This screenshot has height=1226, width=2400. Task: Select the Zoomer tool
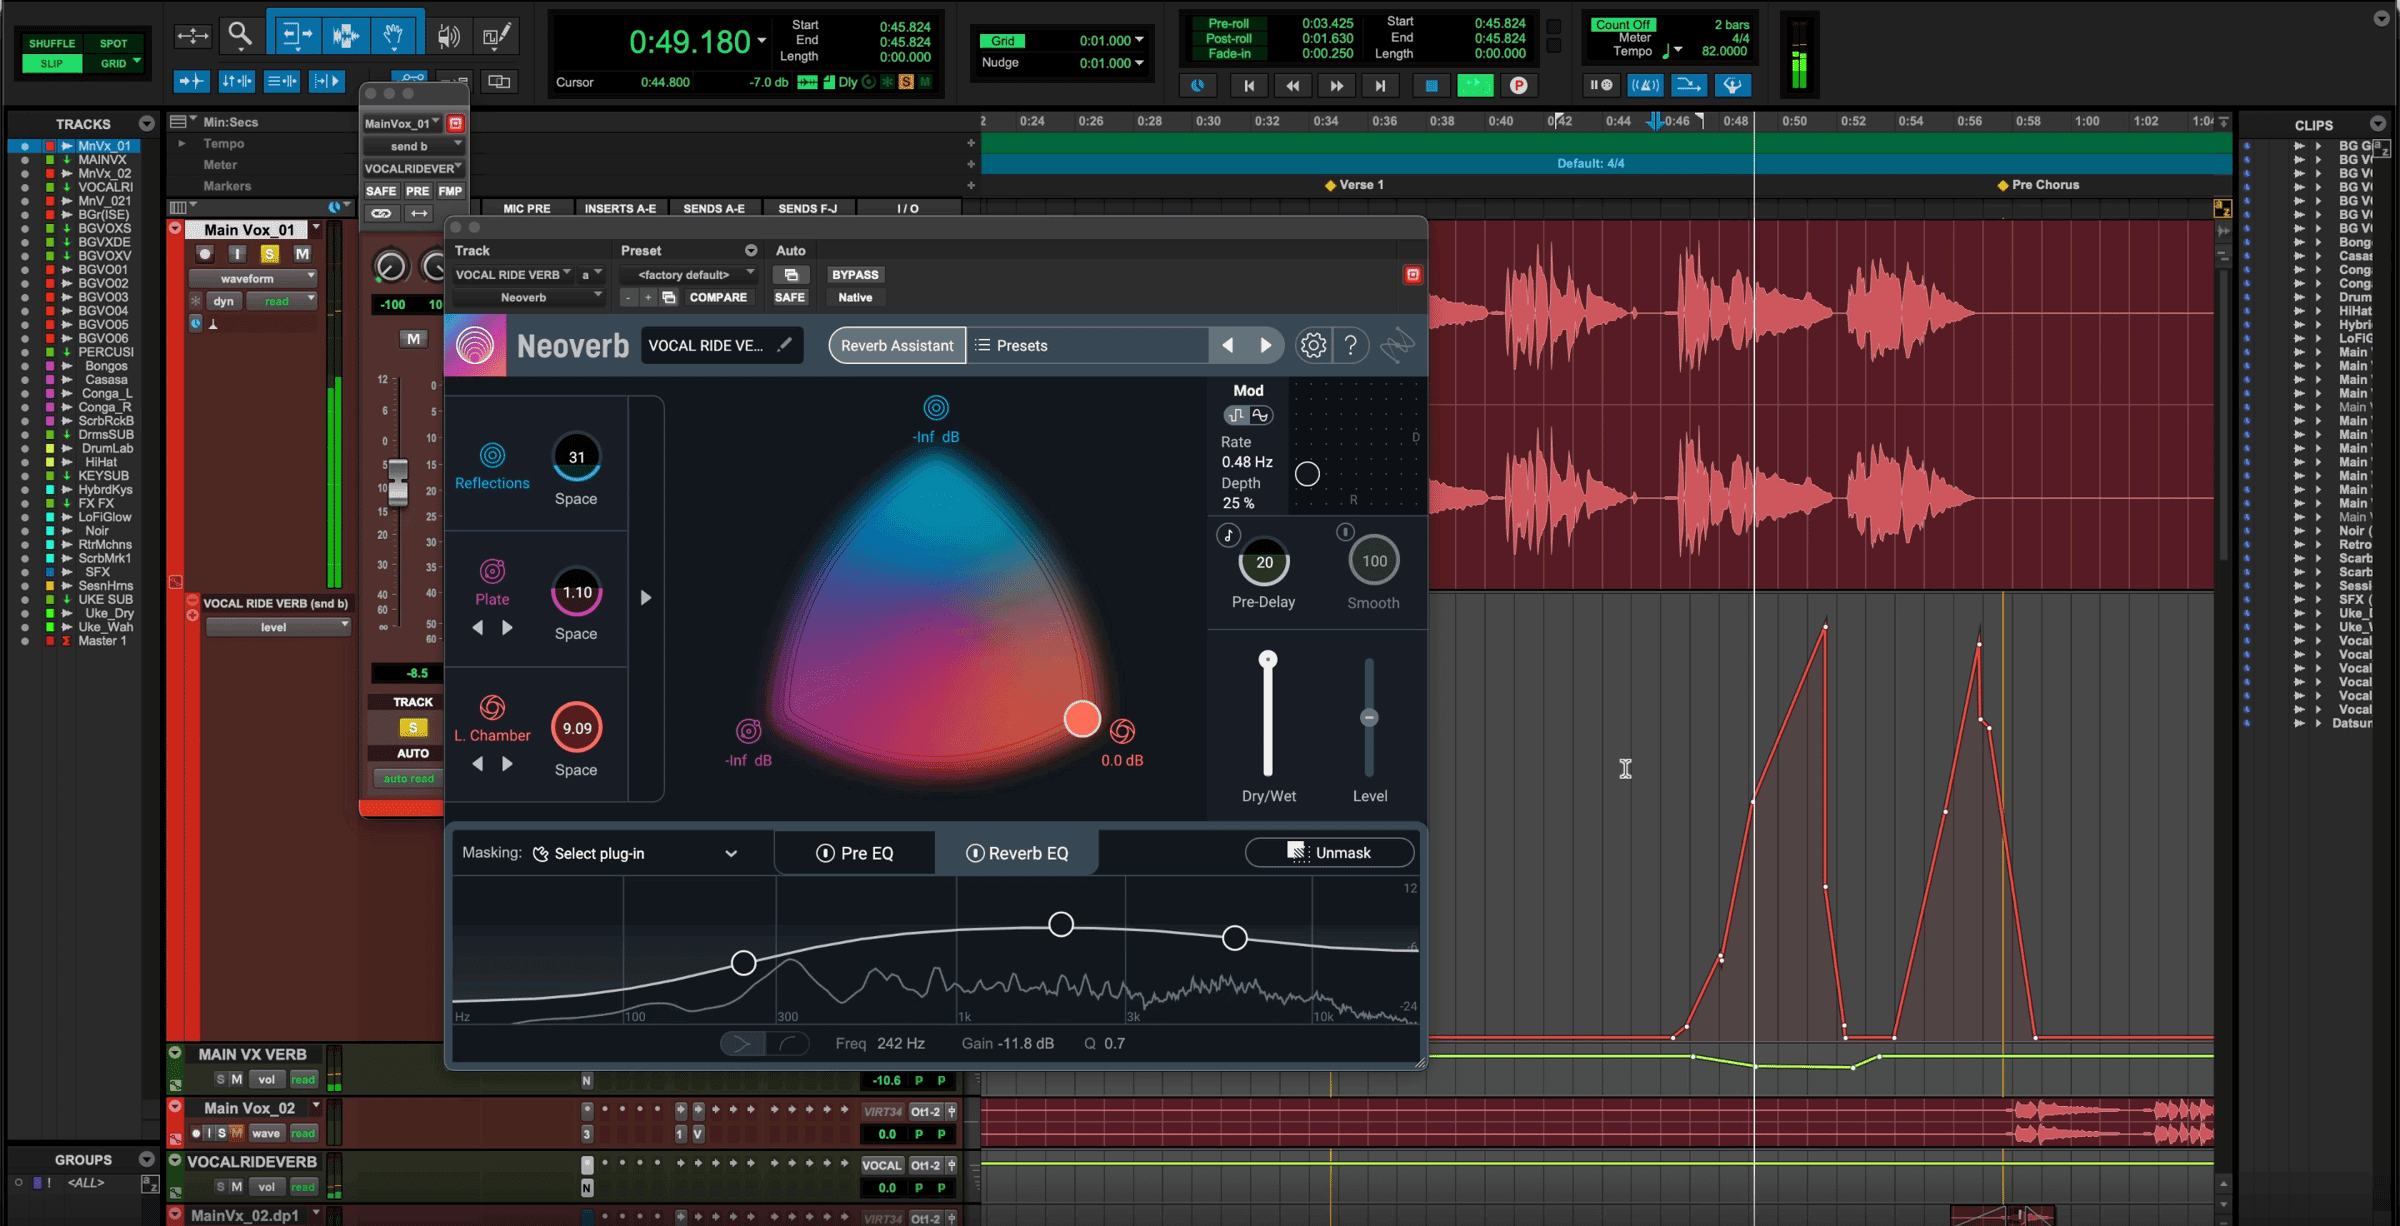tap(240, 36)
